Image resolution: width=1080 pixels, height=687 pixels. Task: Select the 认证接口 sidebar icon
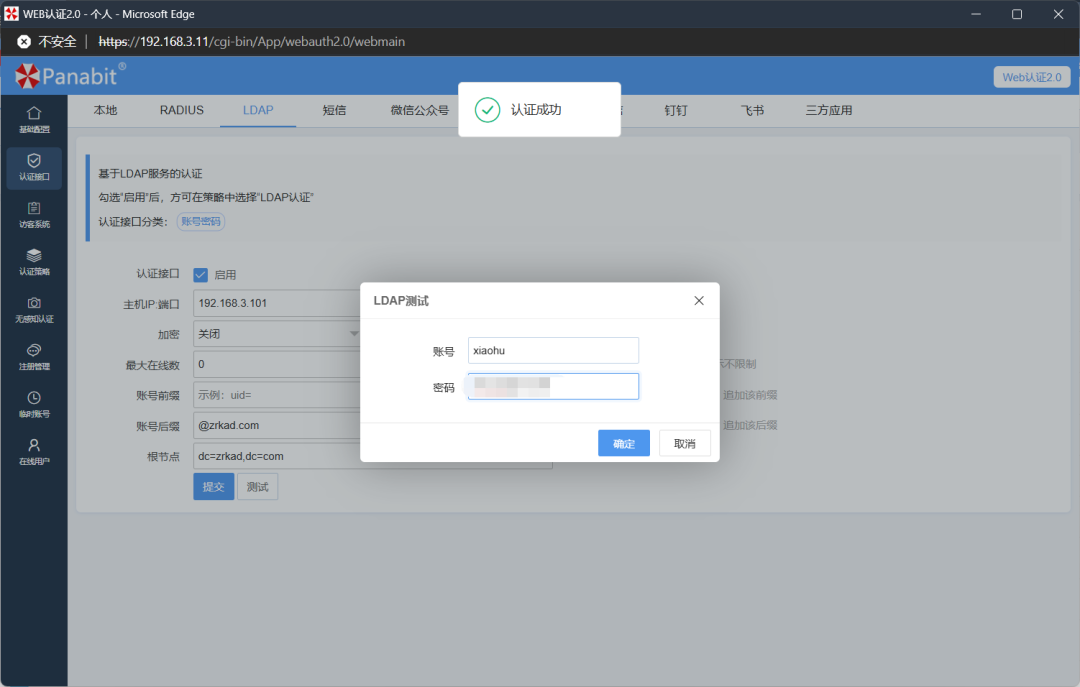[x=33, y=168]
